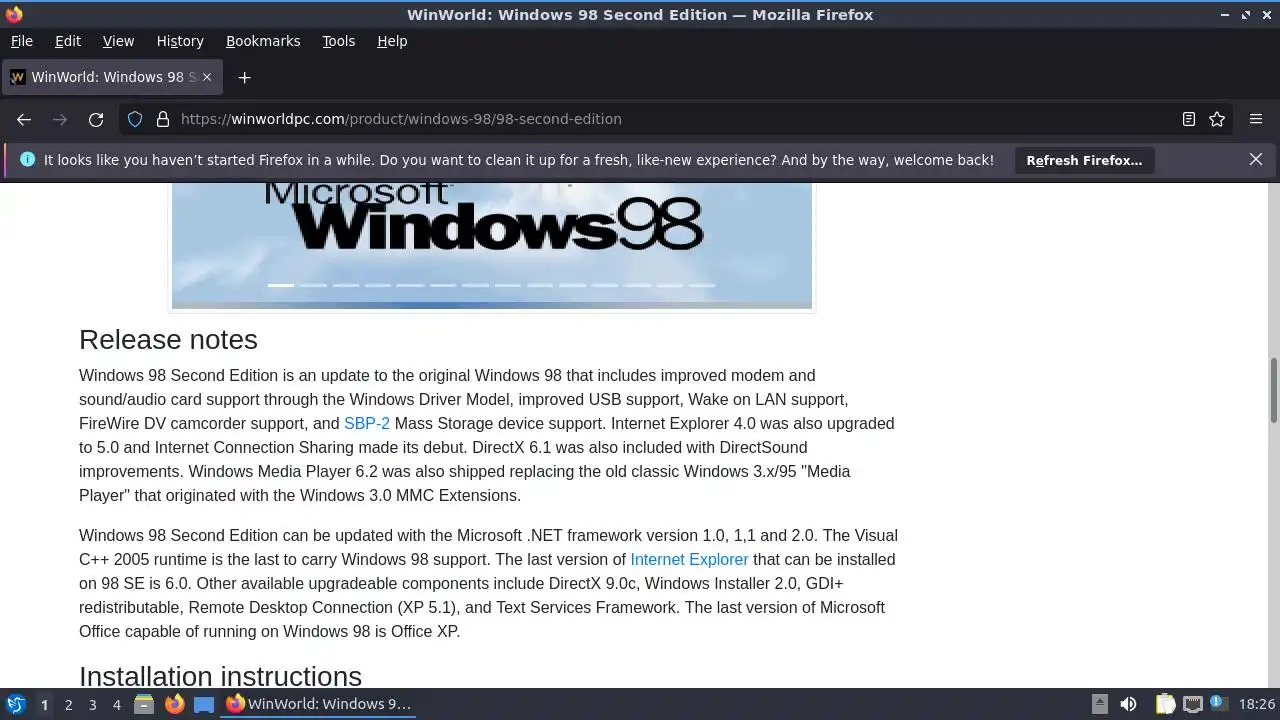Open the Help menu

[x=392, y=41]
